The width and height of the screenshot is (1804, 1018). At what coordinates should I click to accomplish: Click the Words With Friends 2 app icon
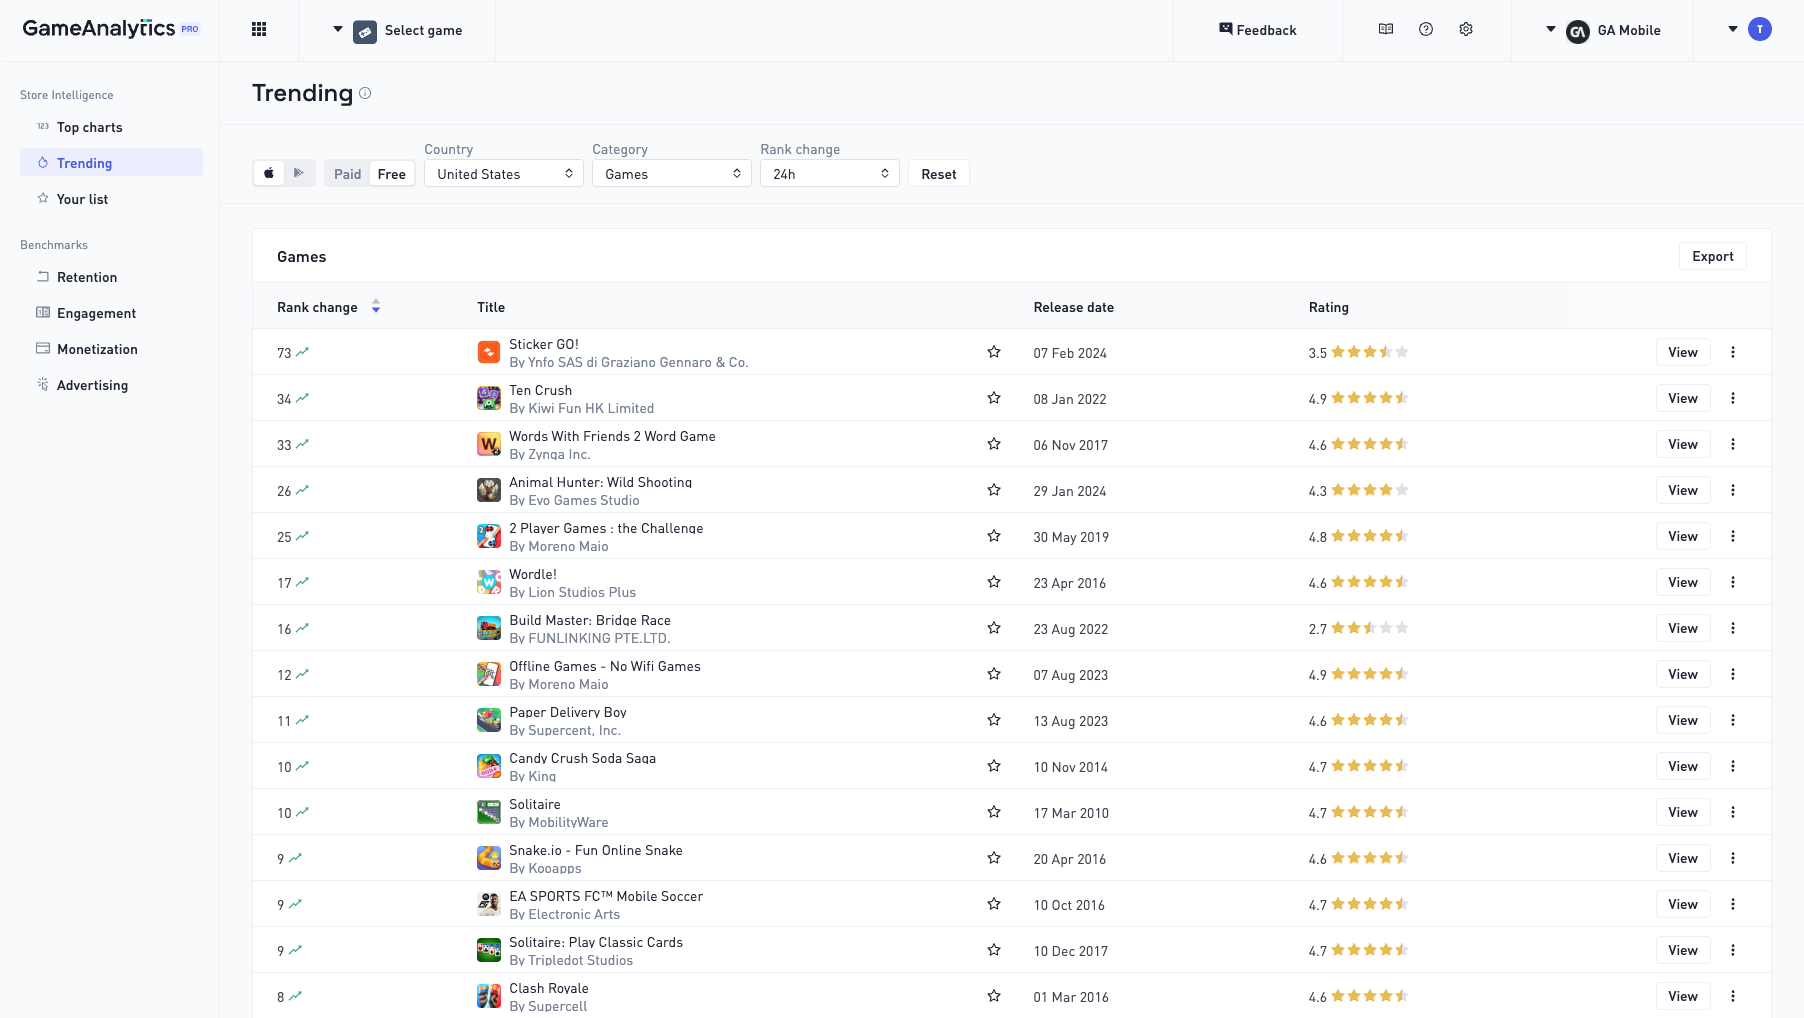[489, 444]
